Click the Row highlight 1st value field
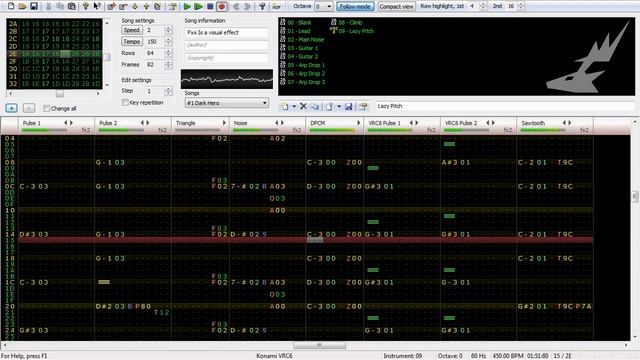Image resolution: width=640 pixels, height=360 pixels. pyautogui.click(x=473, y=6)
